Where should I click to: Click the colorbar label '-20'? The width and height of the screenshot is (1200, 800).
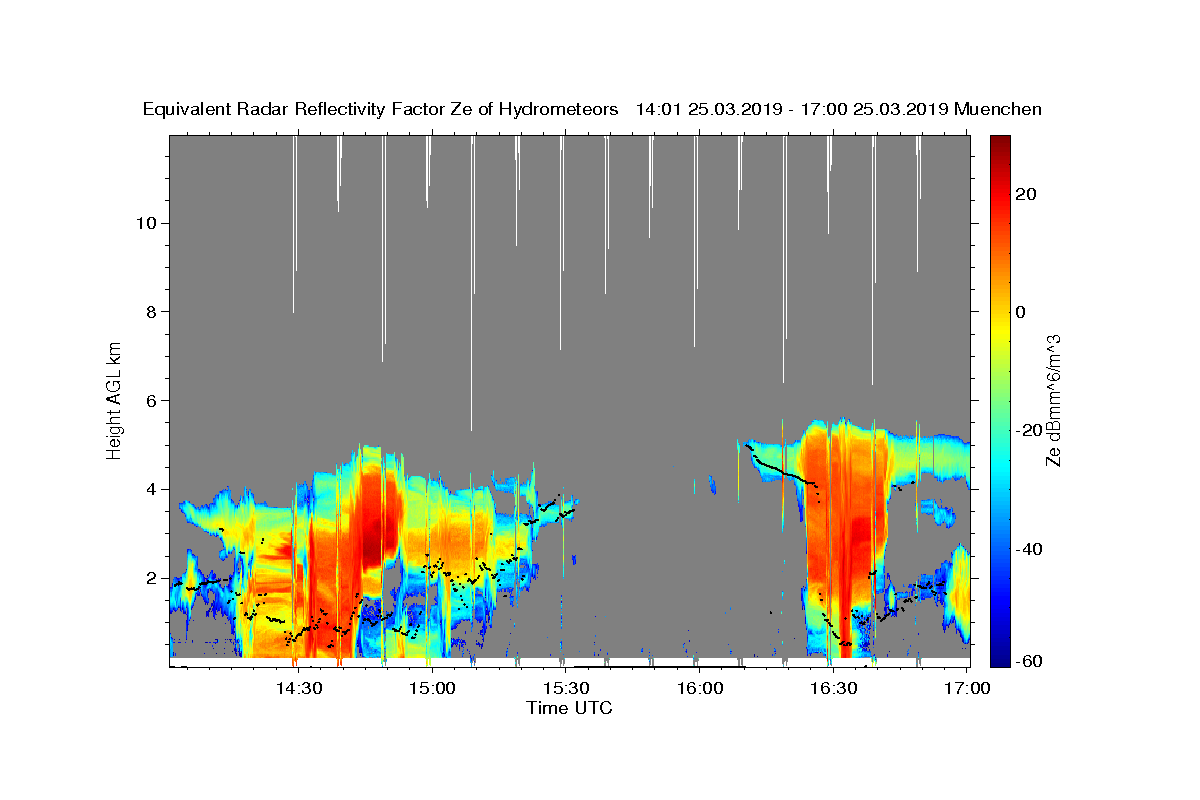(x=1028, y=430)
